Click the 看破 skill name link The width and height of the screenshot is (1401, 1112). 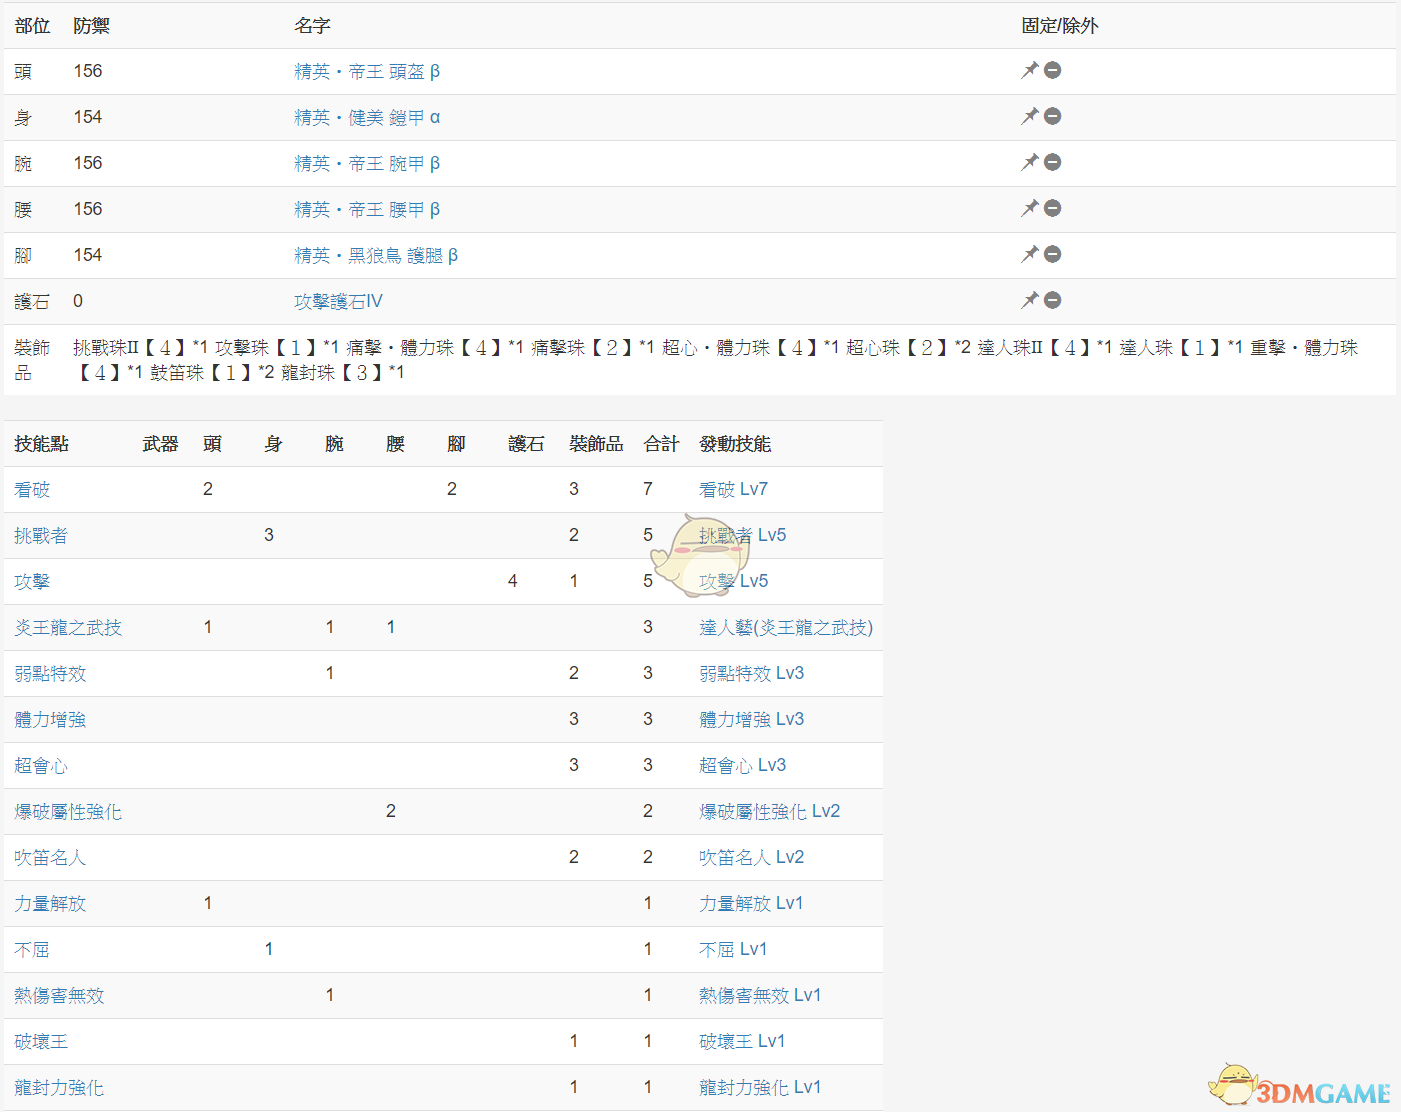(32, 490)
